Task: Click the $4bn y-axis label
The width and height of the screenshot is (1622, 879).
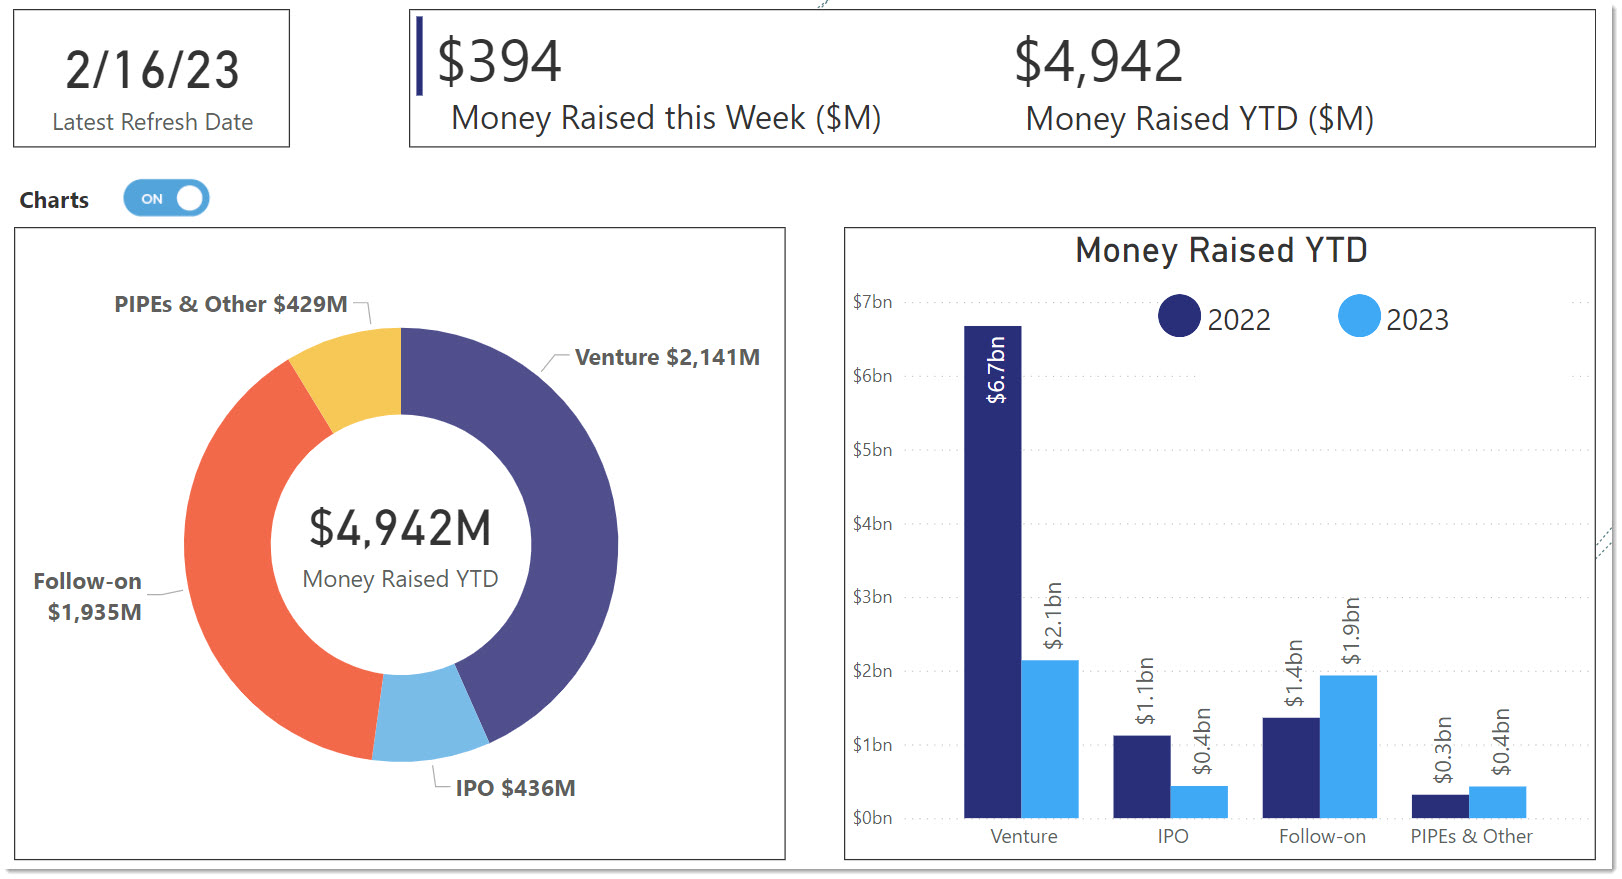Action: click(872, 524)
